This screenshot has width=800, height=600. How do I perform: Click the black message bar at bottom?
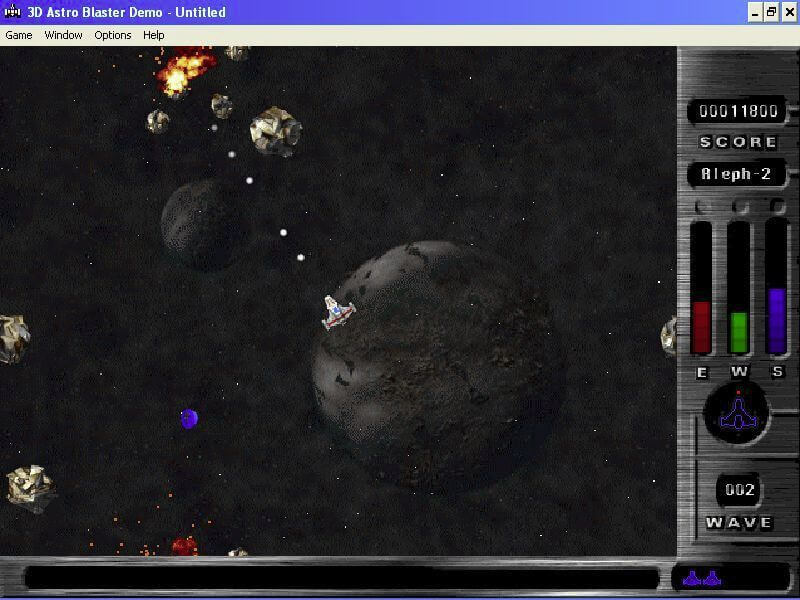click(x=342, y=579)
